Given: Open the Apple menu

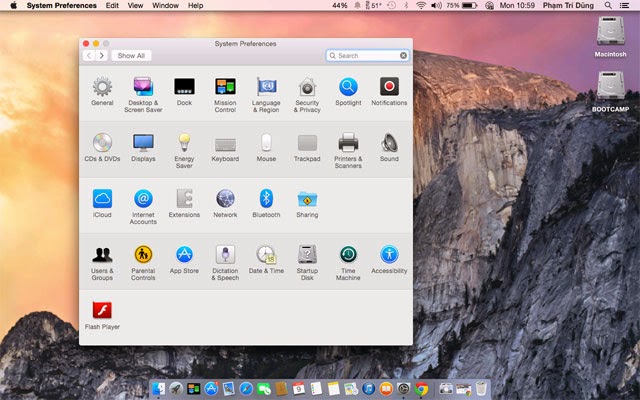Looking at the screenshot, I should [13, 5].
